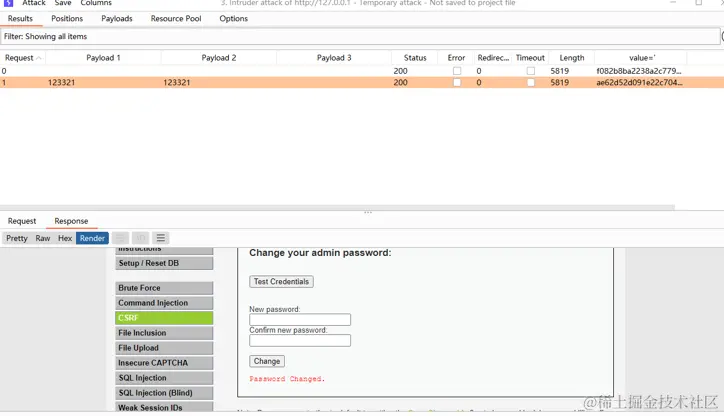This screenshot has width=724, height=416.
Task: Sort by Length column header
Action: pos(572,58)
